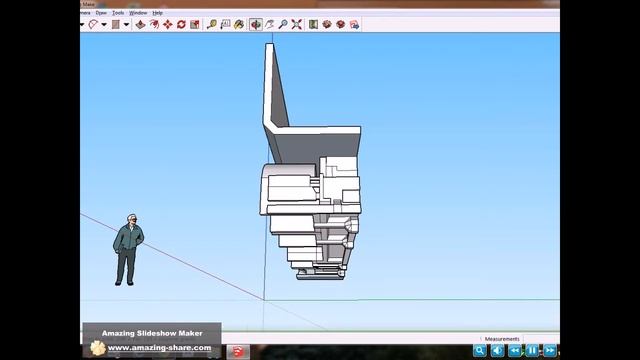This screenshot has height=360, width=640.
Task: Mute the video with speaker button
Action: pyautogui.click(x=497, y=350)
